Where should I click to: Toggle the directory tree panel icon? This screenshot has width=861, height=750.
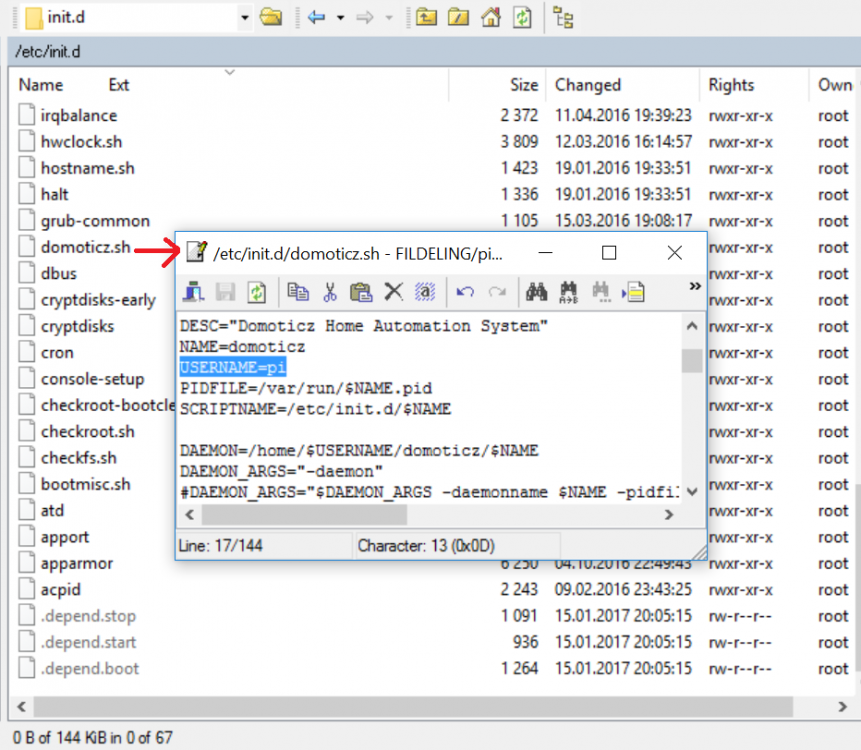[564, 17]
